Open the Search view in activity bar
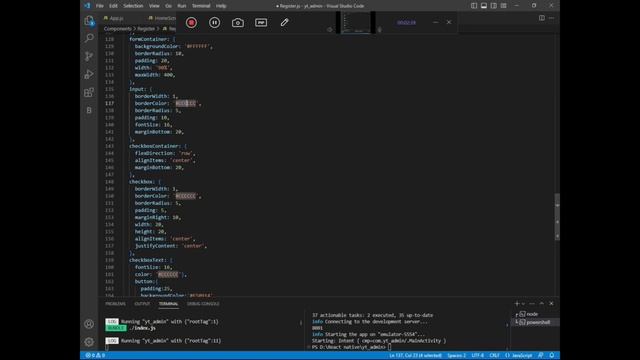Screen dimensions: 640x360 [89, 38]
